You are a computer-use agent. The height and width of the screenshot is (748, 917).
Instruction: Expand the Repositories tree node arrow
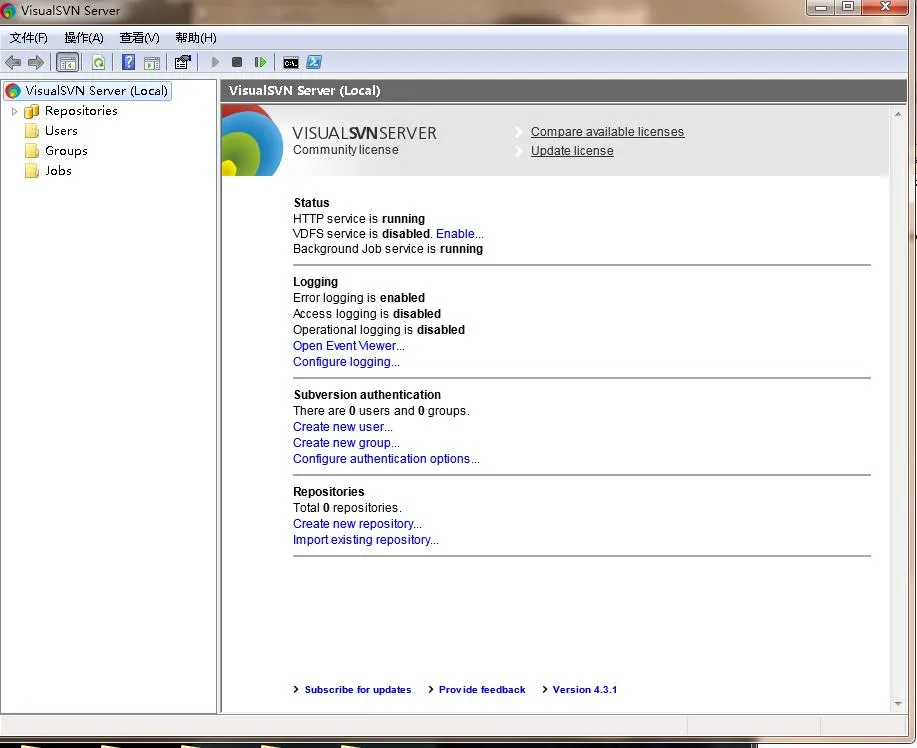point(15,111)
